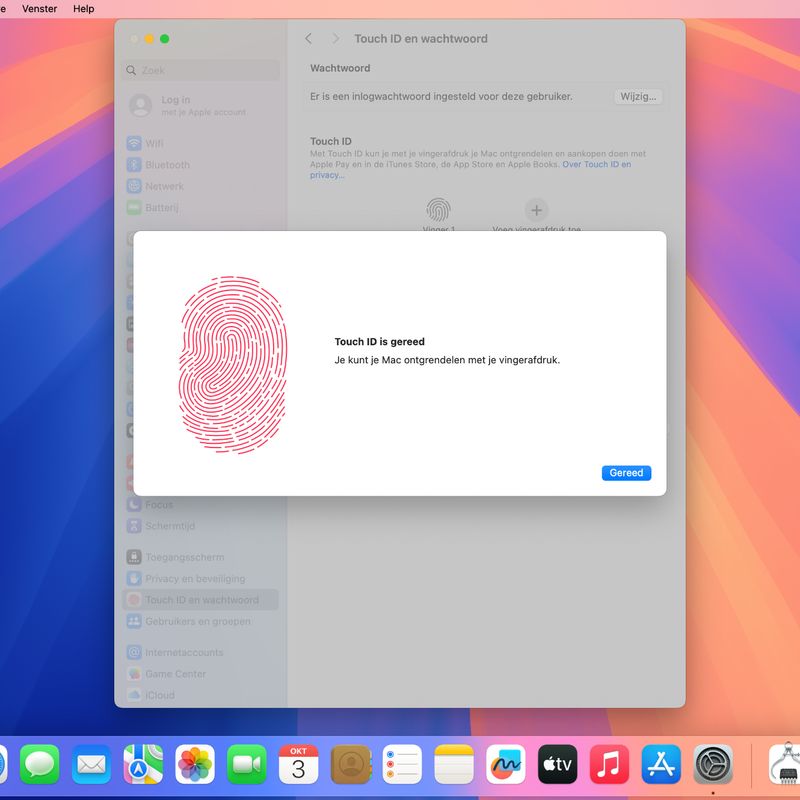This screenshot has width=800, height=800.
Task: Open the Venster menu
Action: [x=39, y=8]
